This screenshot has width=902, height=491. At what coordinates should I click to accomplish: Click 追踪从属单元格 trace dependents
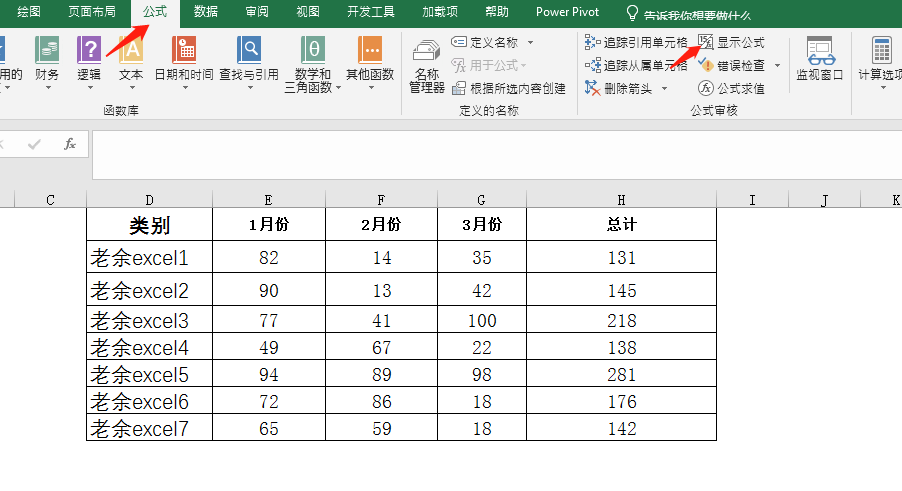[636, 65]
